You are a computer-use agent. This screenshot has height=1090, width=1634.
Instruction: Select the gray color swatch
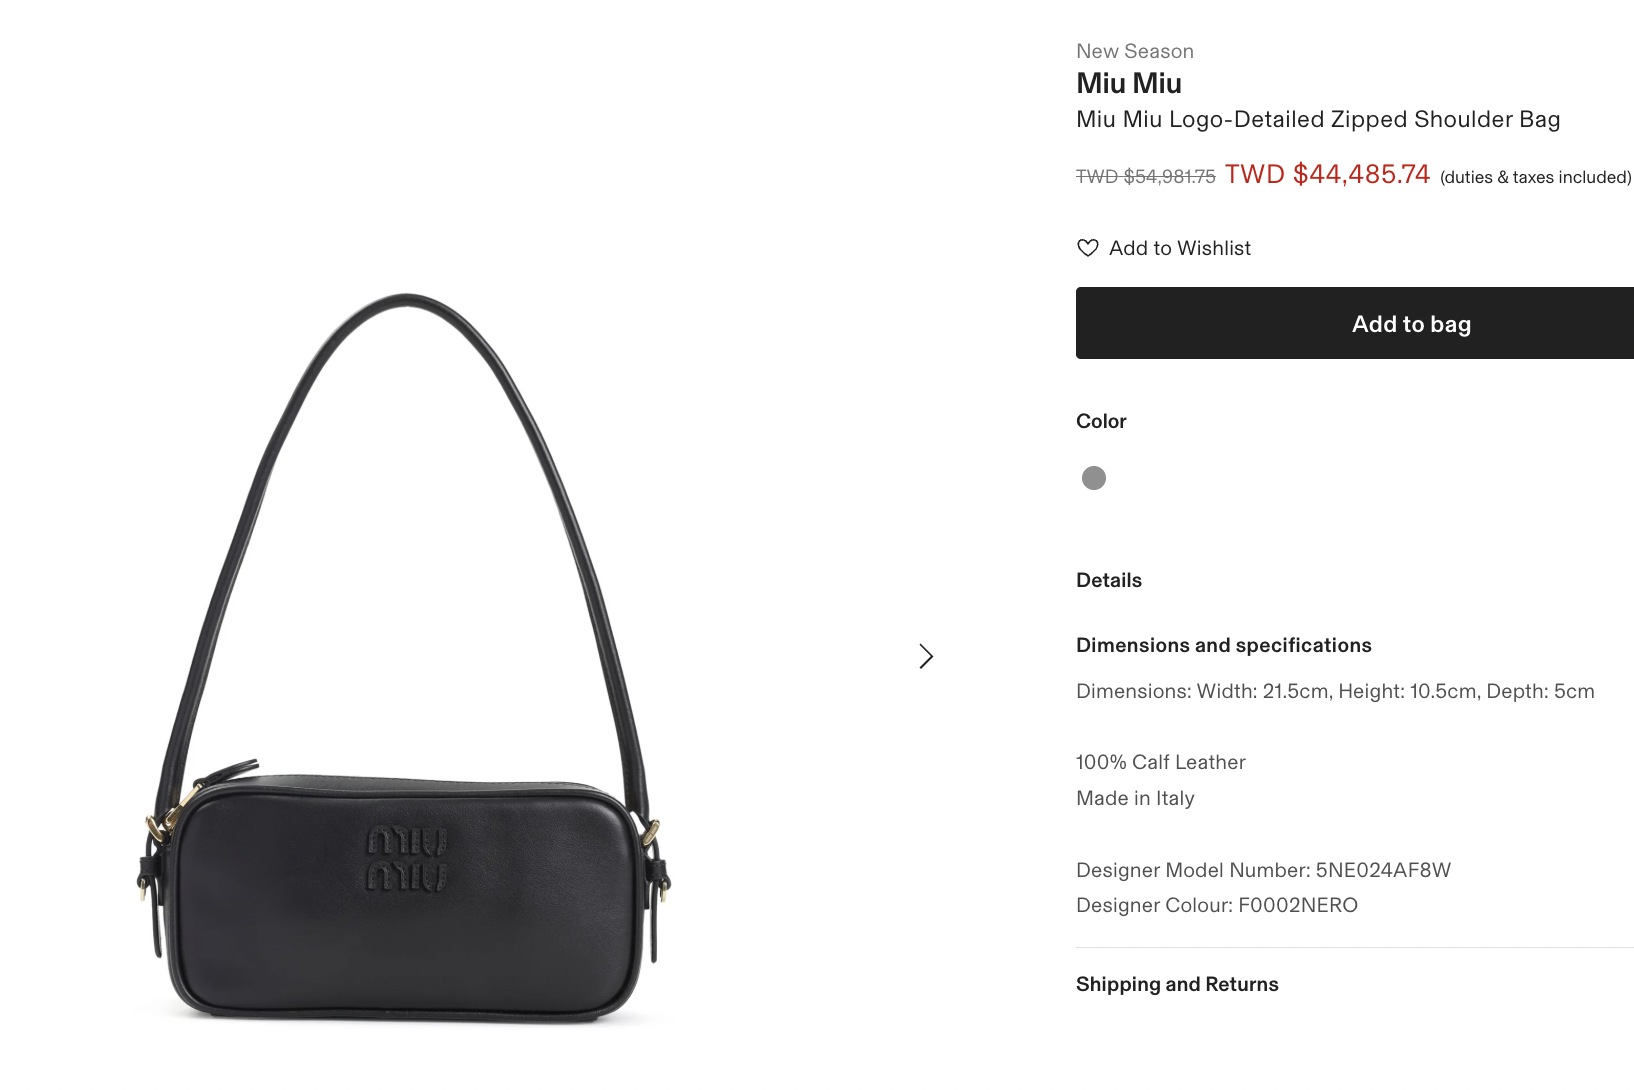point(1094,478)
